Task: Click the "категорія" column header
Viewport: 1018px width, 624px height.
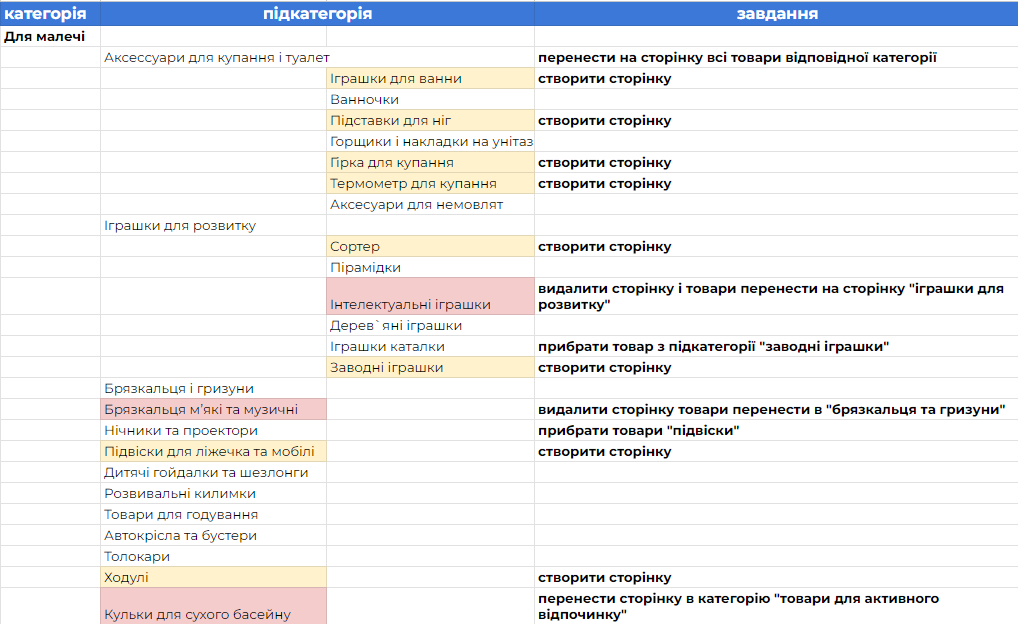Action: (x=50, y=14)
